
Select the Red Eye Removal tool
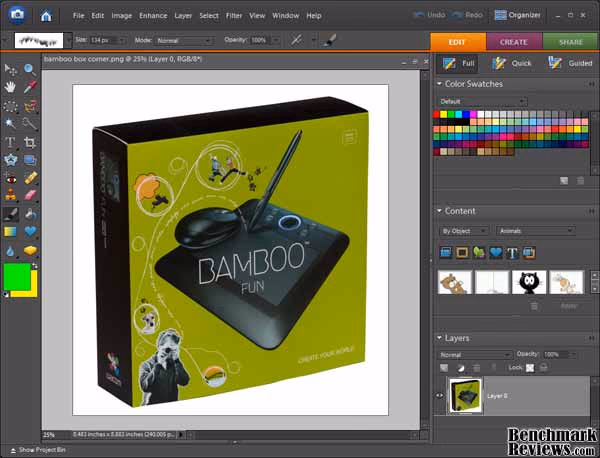click(10, 178)
